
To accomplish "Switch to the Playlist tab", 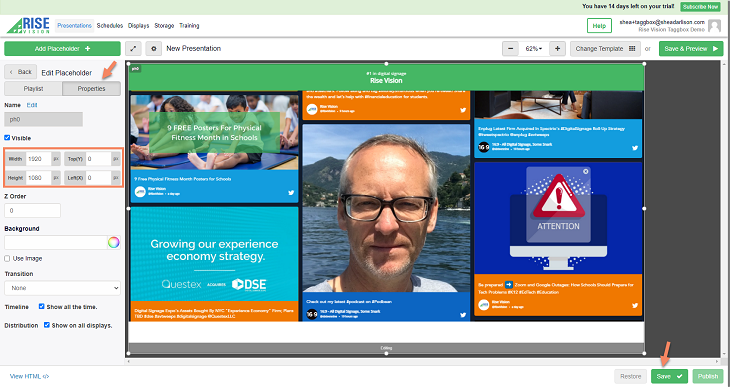I will [34, 88].
